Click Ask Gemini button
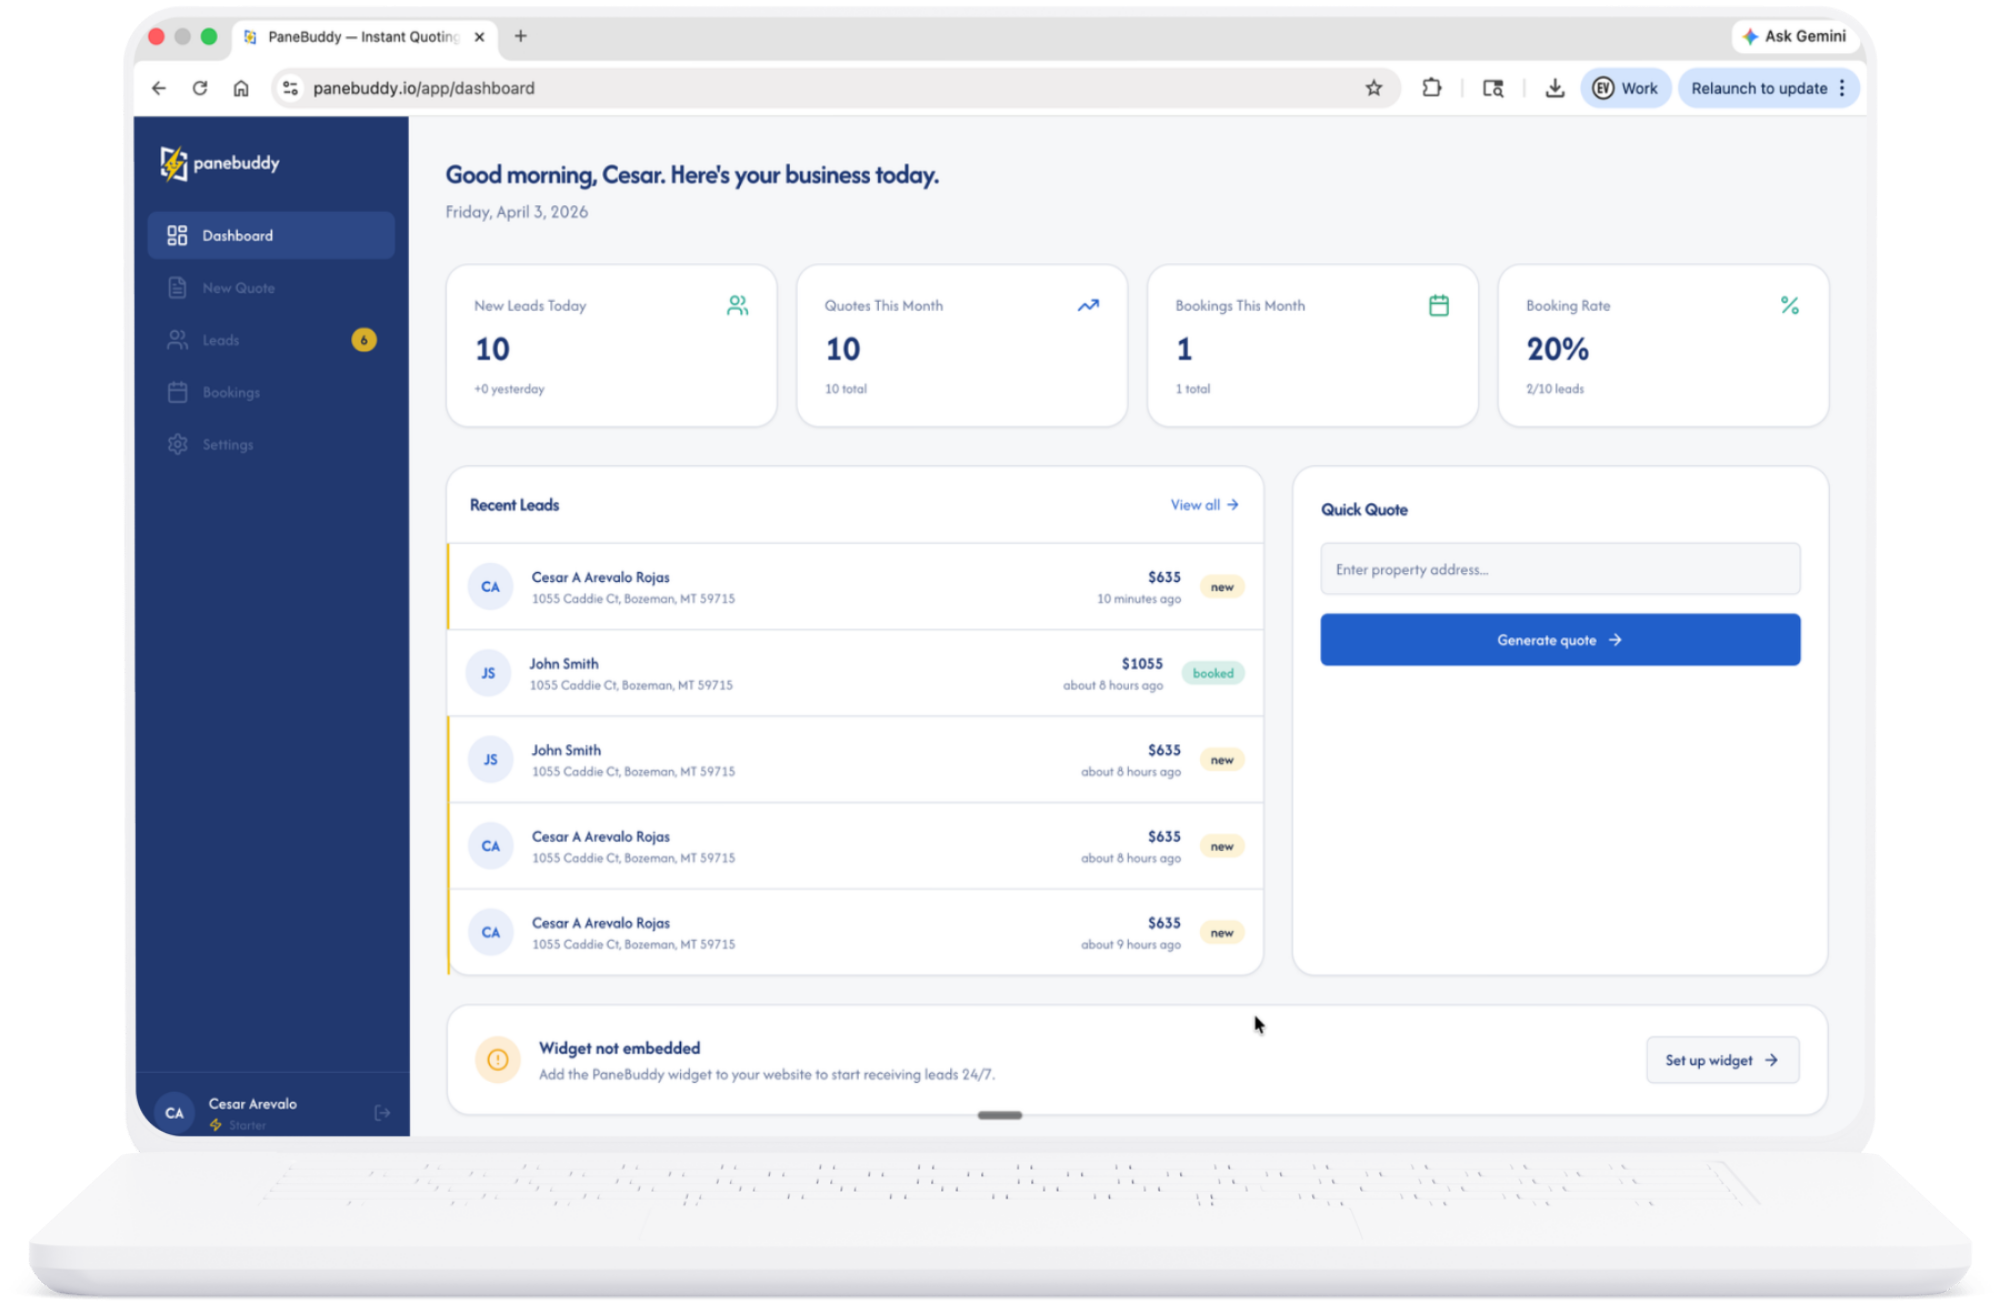Screen dimensions: 2000x1302 [1794, 36]
